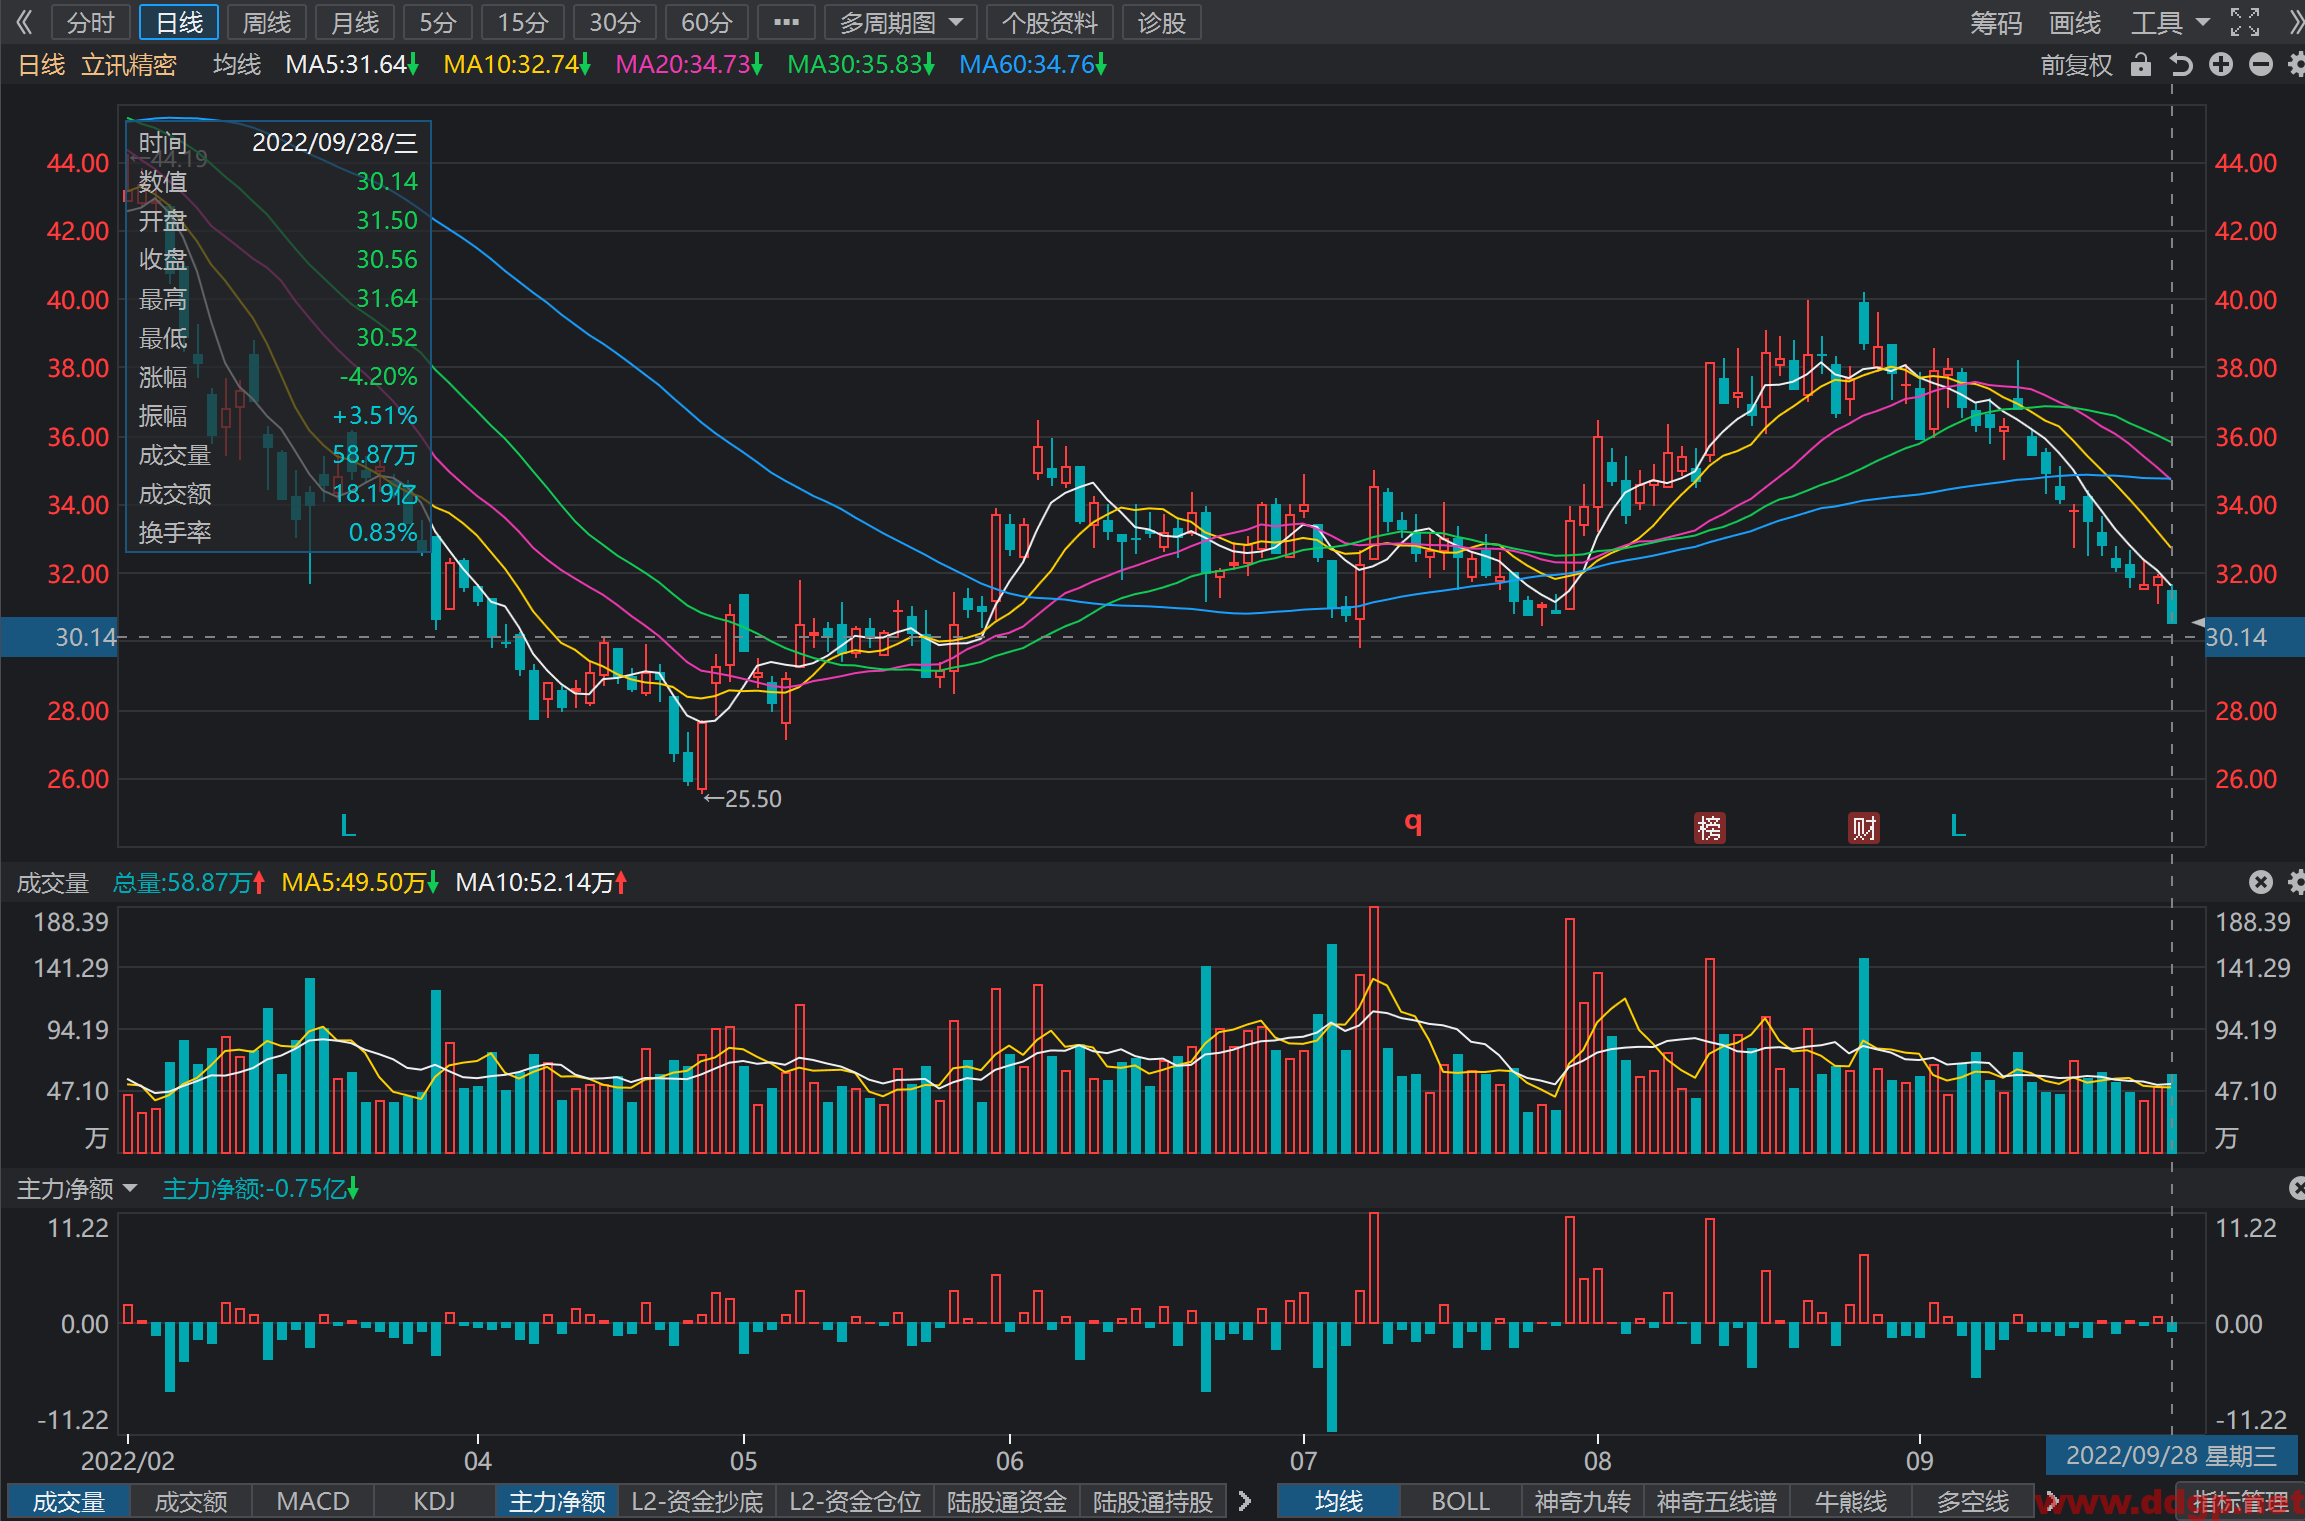This screenshot has width=2305, height=1521.
Task: Click the 诊股 diagnosis button
Action: point(1162,22)
